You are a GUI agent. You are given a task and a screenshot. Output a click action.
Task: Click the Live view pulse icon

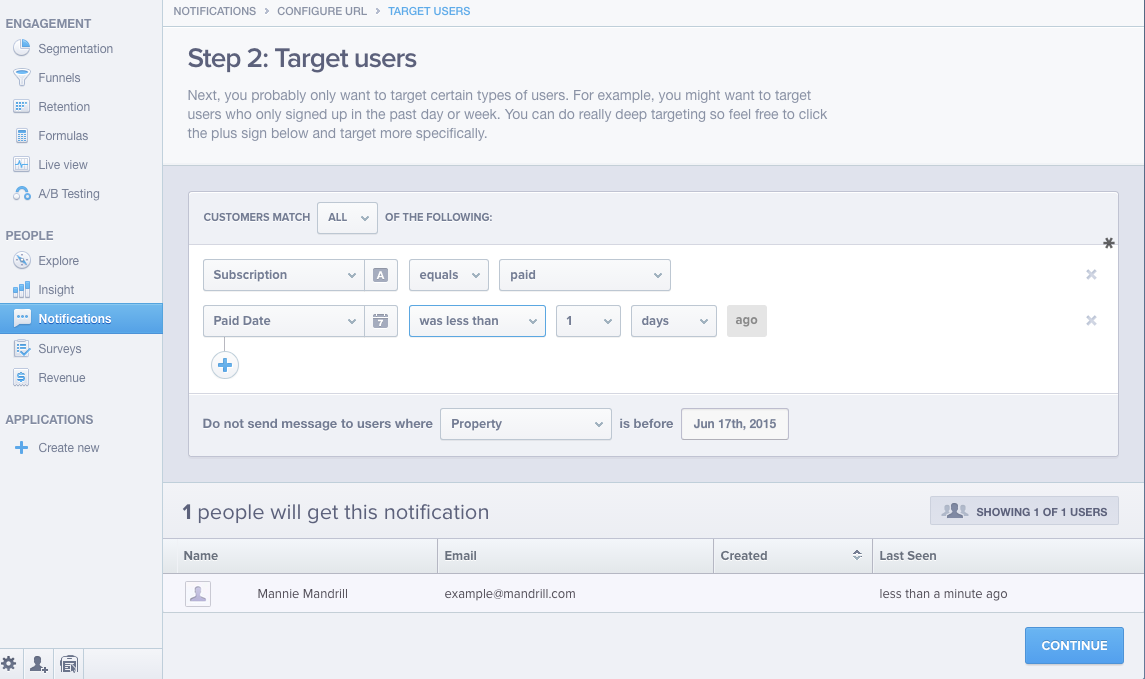(x=22, y=165)
